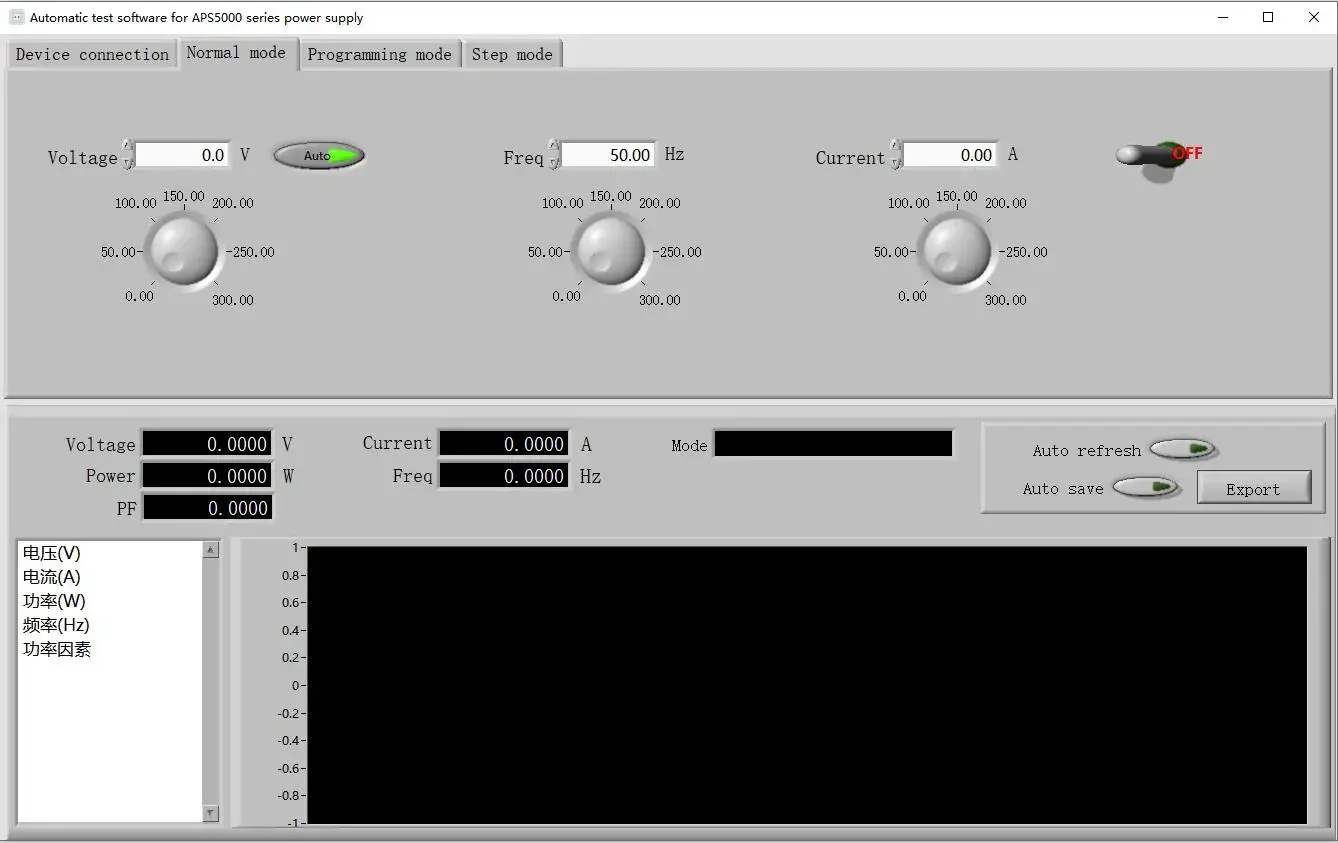Click the black waveform chart area
1338x843 pixels.
[x=806, y=685]
